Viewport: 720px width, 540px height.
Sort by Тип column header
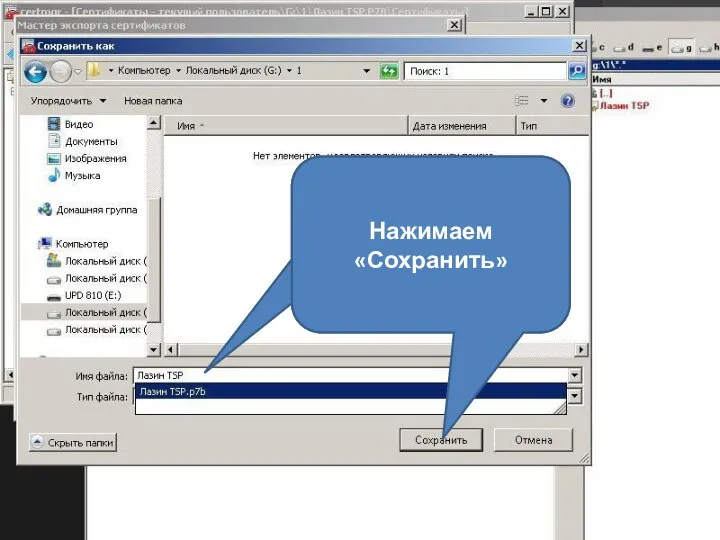click(552, 126)
